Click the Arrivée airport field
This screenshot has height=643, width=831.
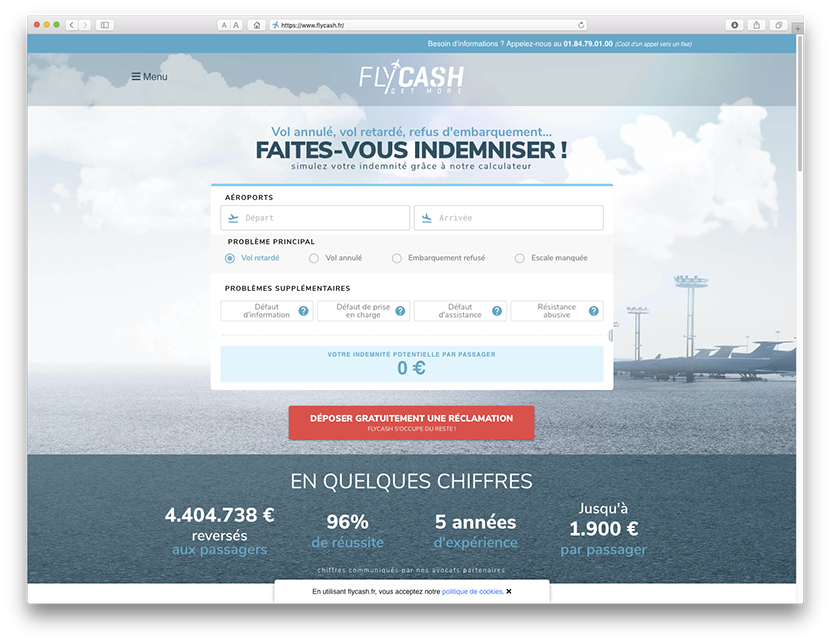509,218
